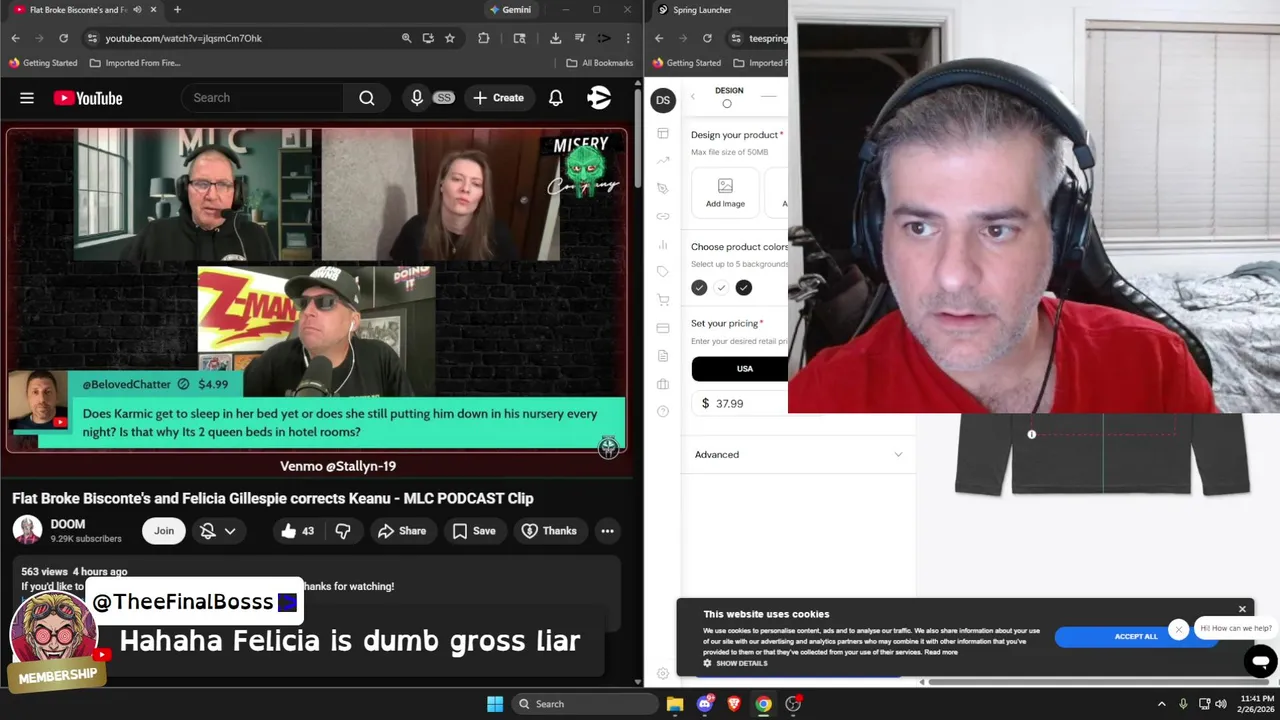
Task: Open Chrome extensions puzzle icon
Action: [x=484, y=38]
